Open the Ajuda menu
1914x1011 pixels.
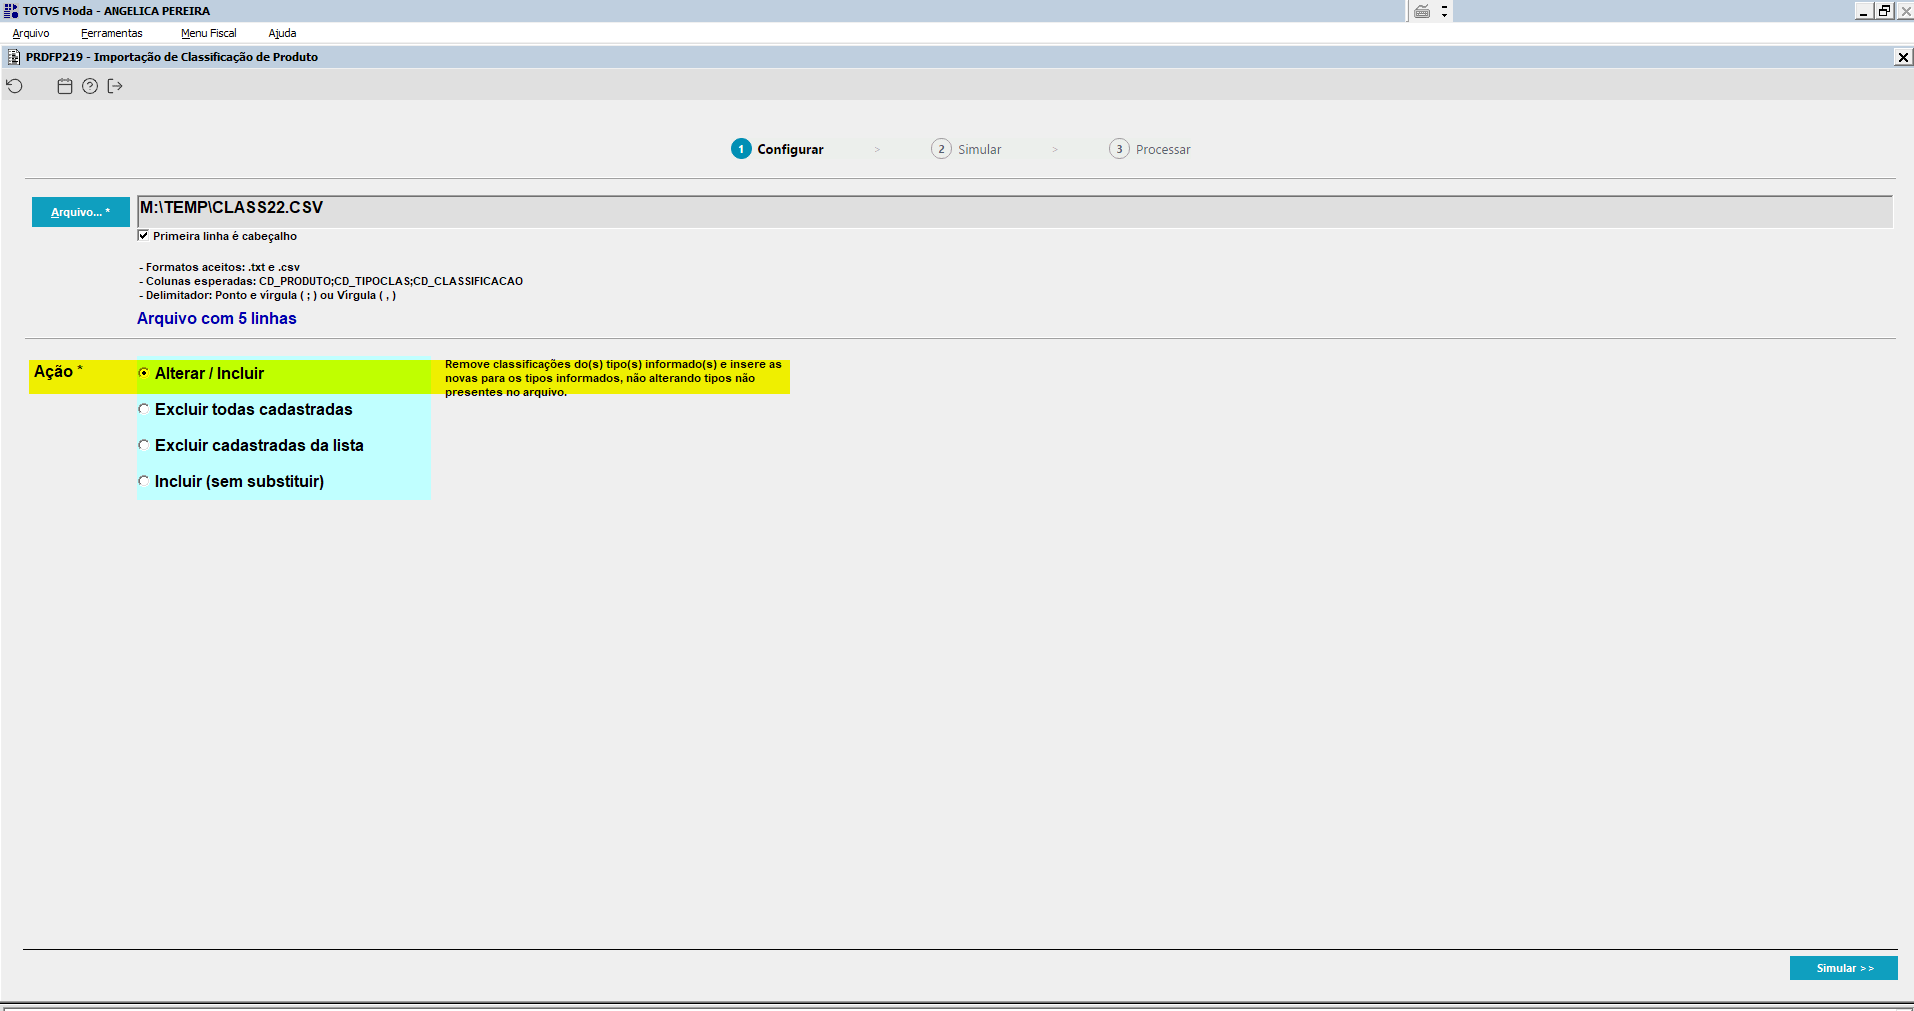pyautogui.click(x=282, y=33)
